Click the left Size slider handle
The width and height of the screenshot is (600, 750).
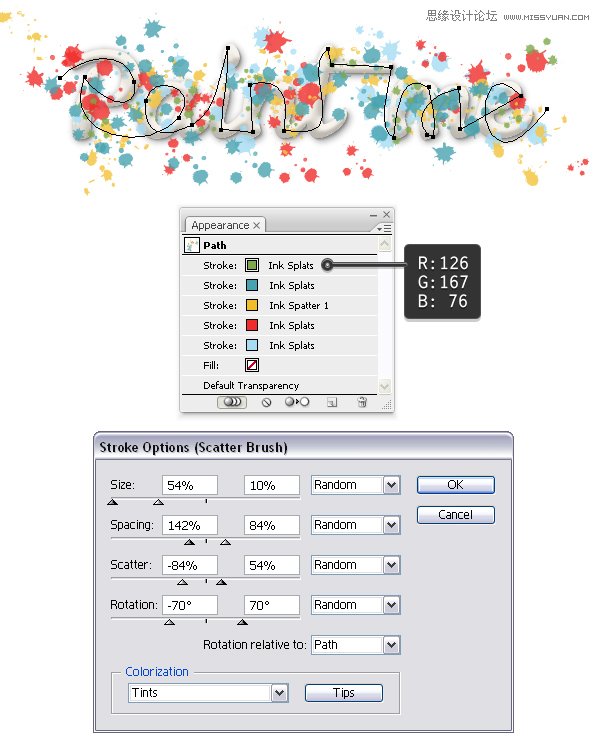pyautogui.click(x=113, y=502)
